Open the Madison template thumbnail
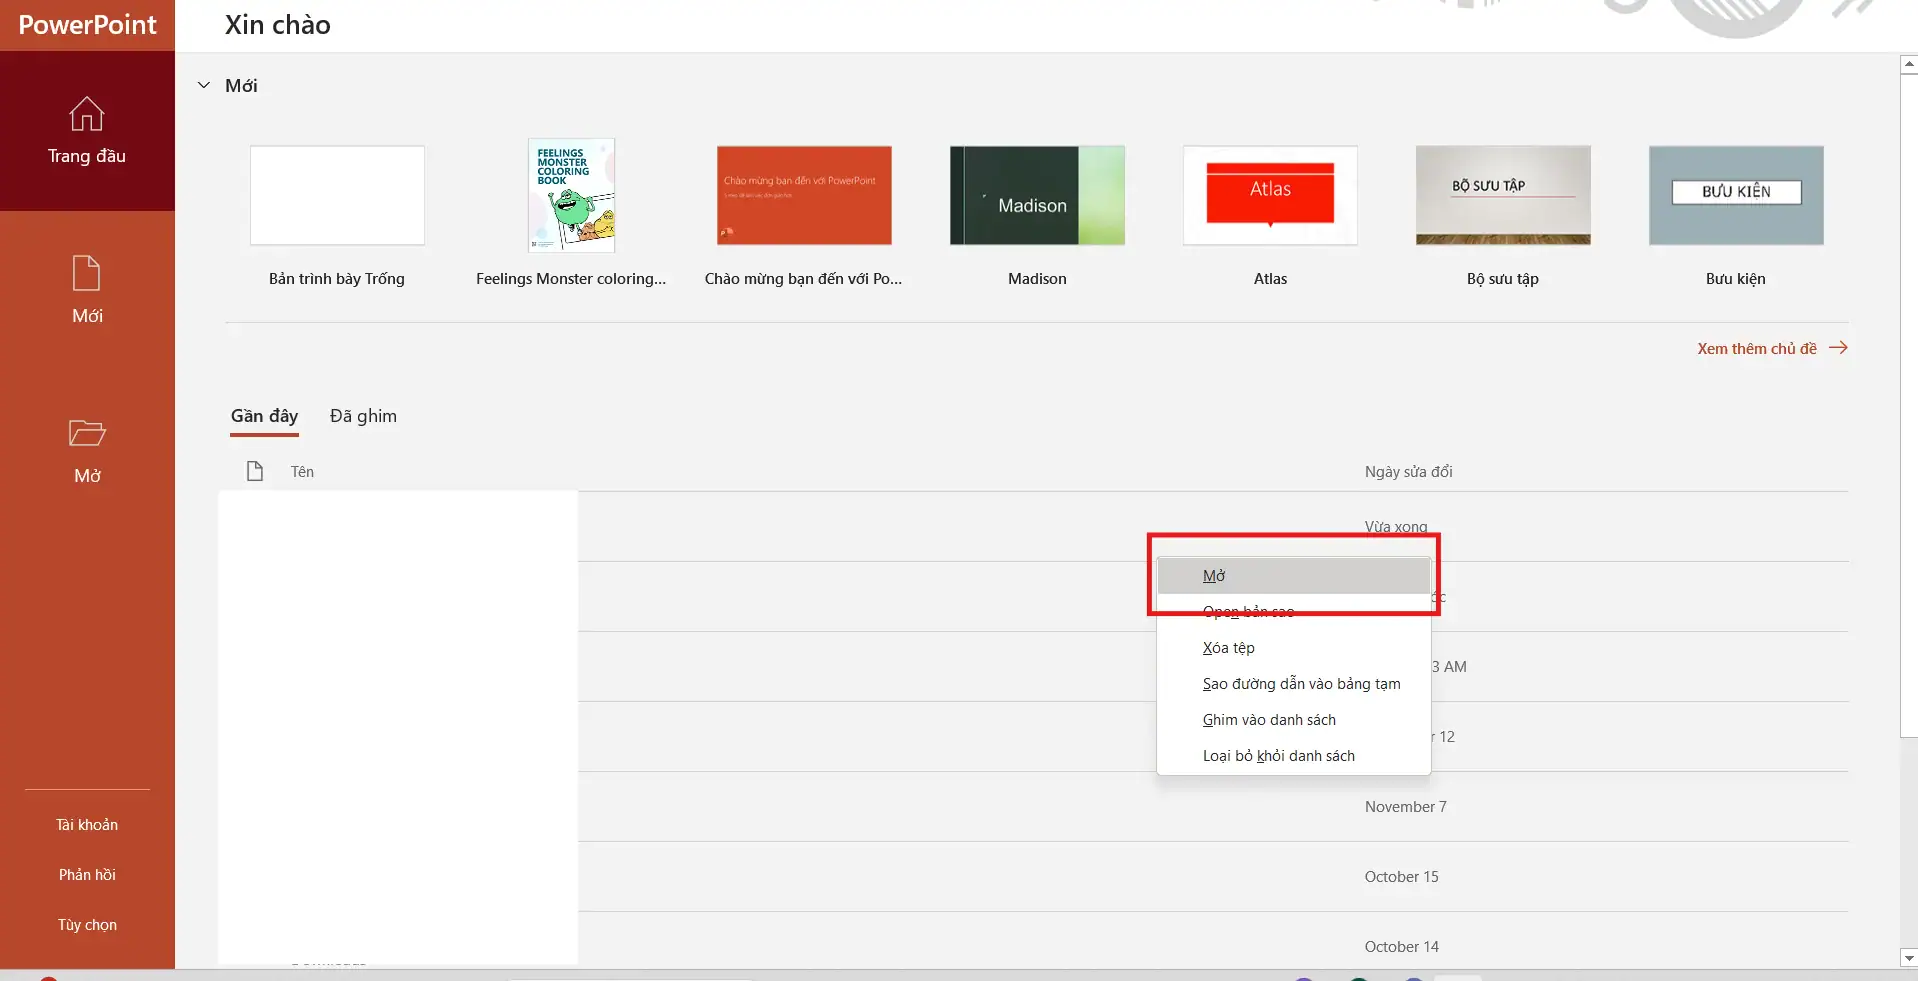The image size is (1918, 981). tap(1037, 195)
